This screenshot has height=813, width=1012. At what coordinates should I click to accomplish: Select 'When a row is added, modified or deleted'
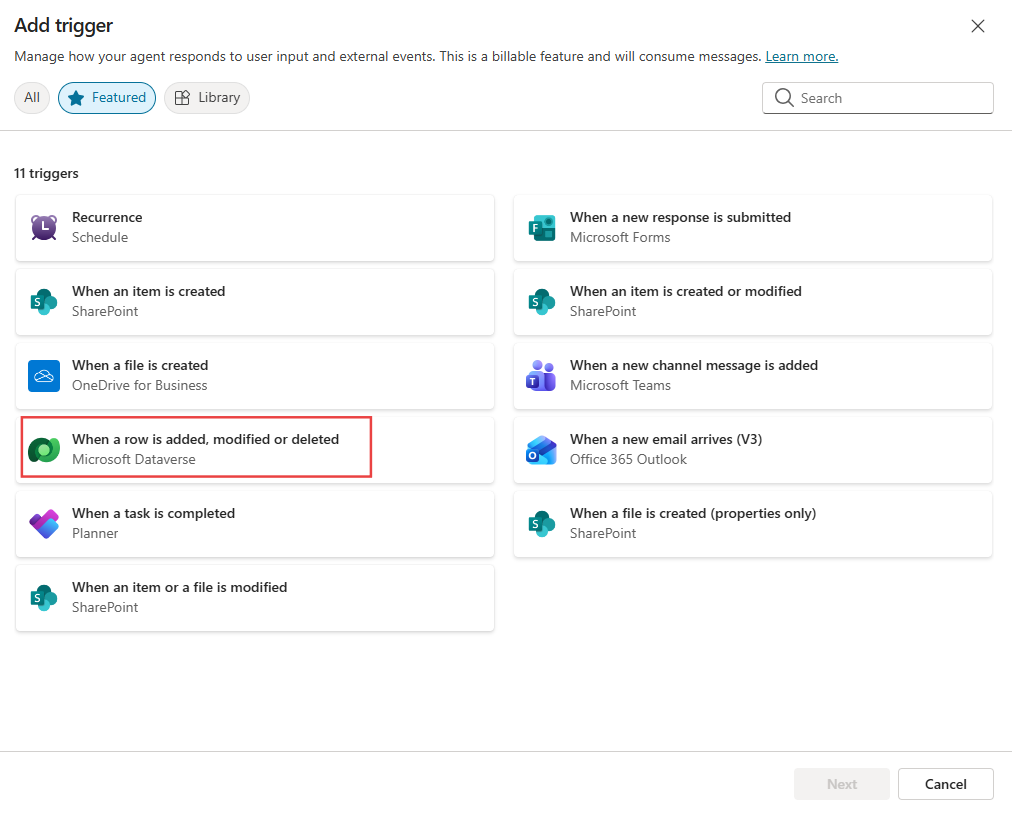click(x=255, y=450)
